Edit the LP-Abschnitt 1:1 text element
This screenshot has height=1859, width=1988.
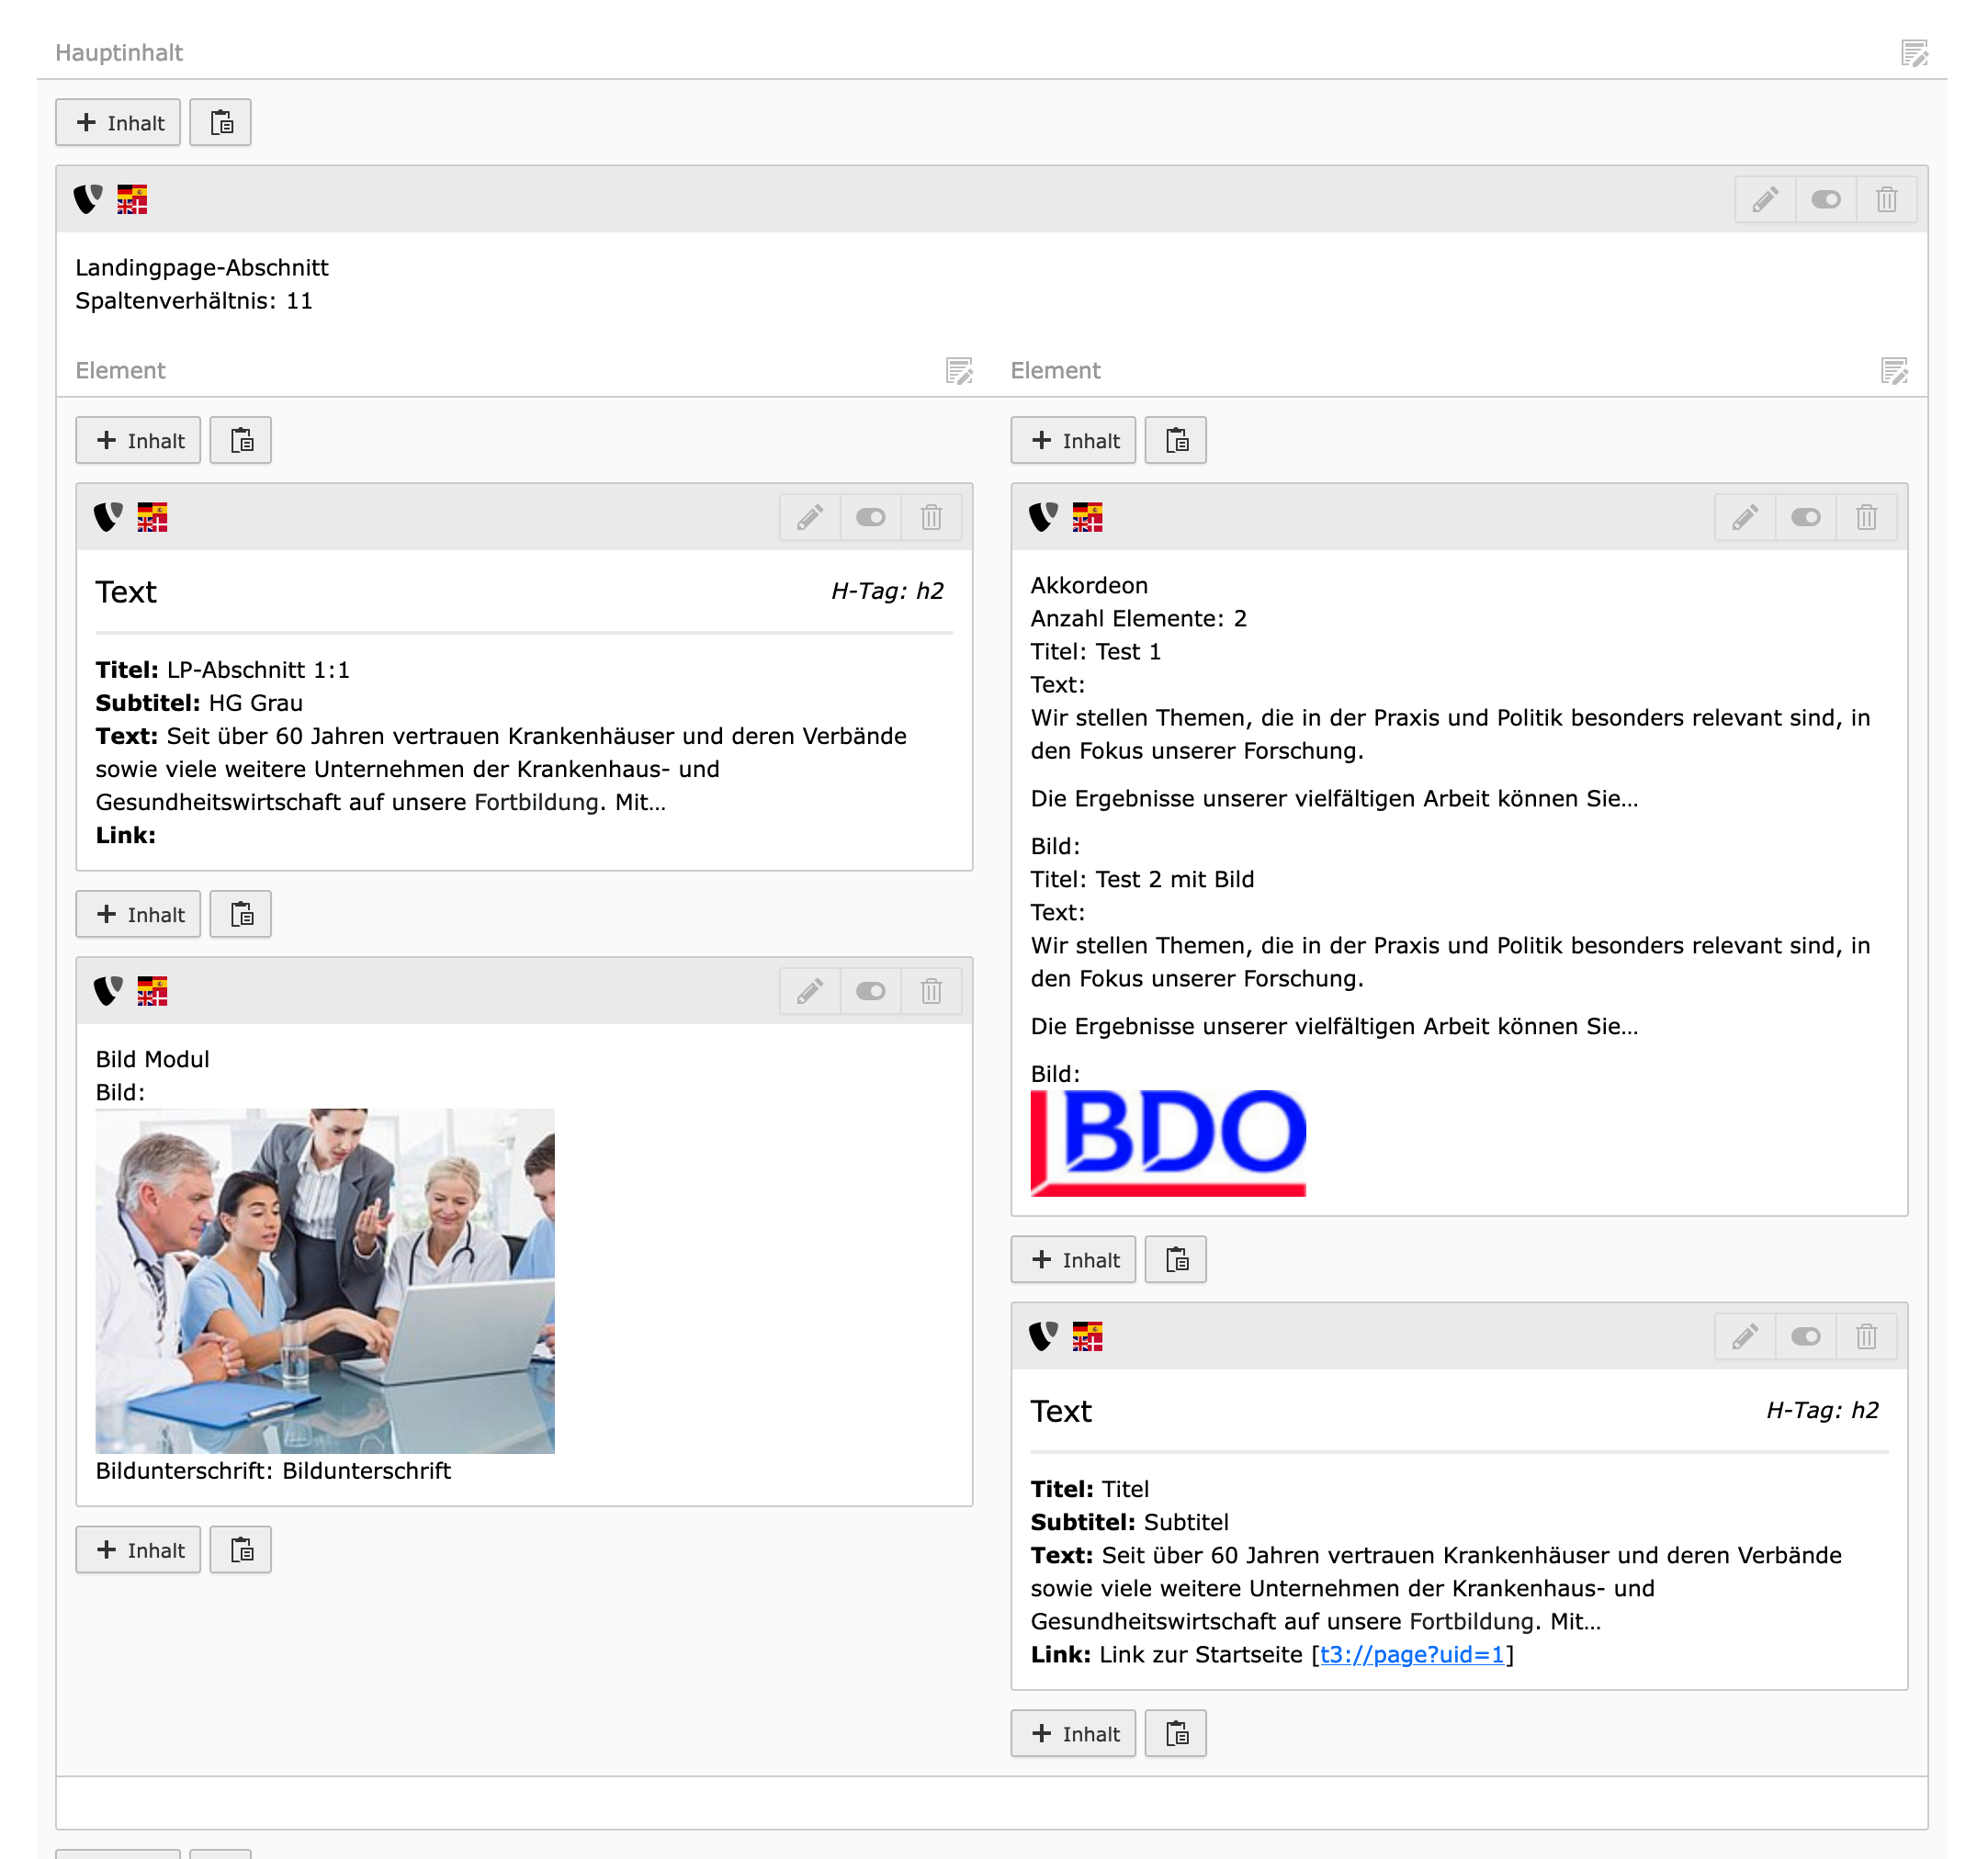pyautogui.click(x=809, y=517)
